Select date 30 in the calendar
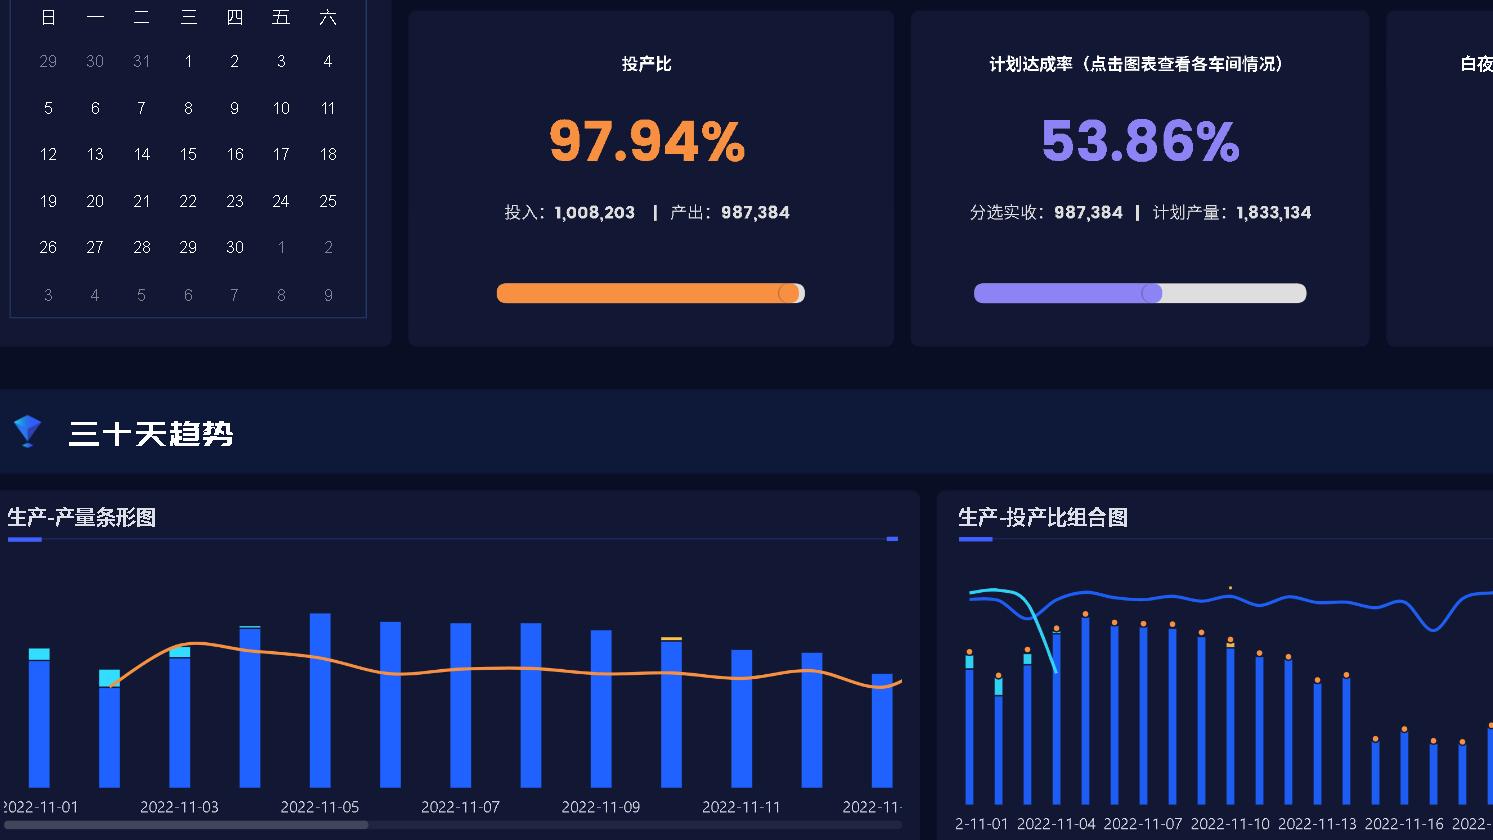The height and width of the screenshot is (840, 1493). [x=234, y=247]
